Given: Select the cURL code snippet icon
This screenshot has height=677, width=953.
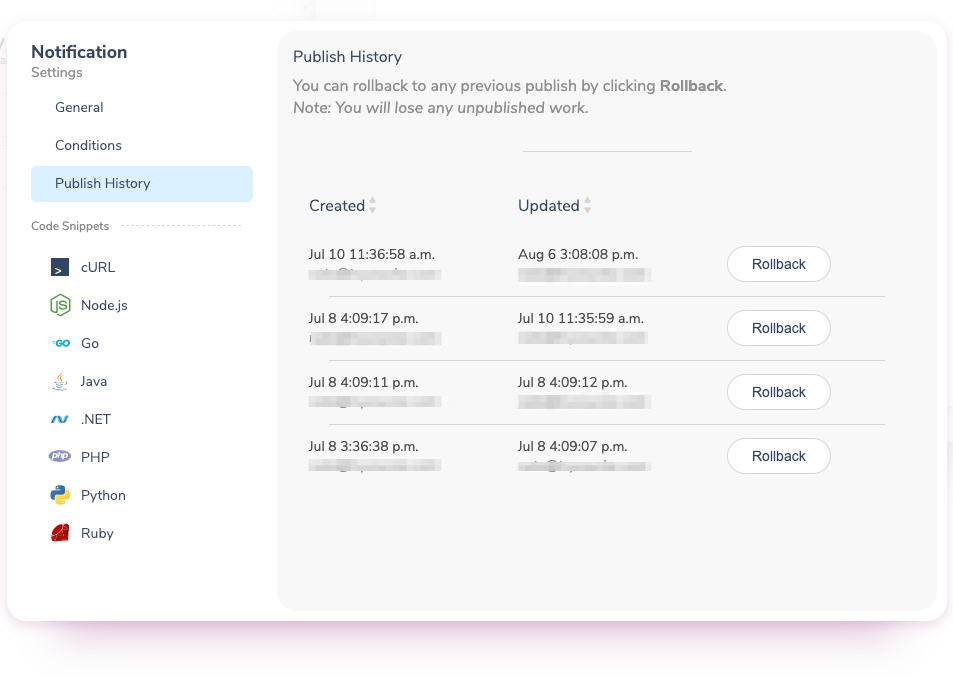Looking at the screenshot, I should [x=60, y=267].
